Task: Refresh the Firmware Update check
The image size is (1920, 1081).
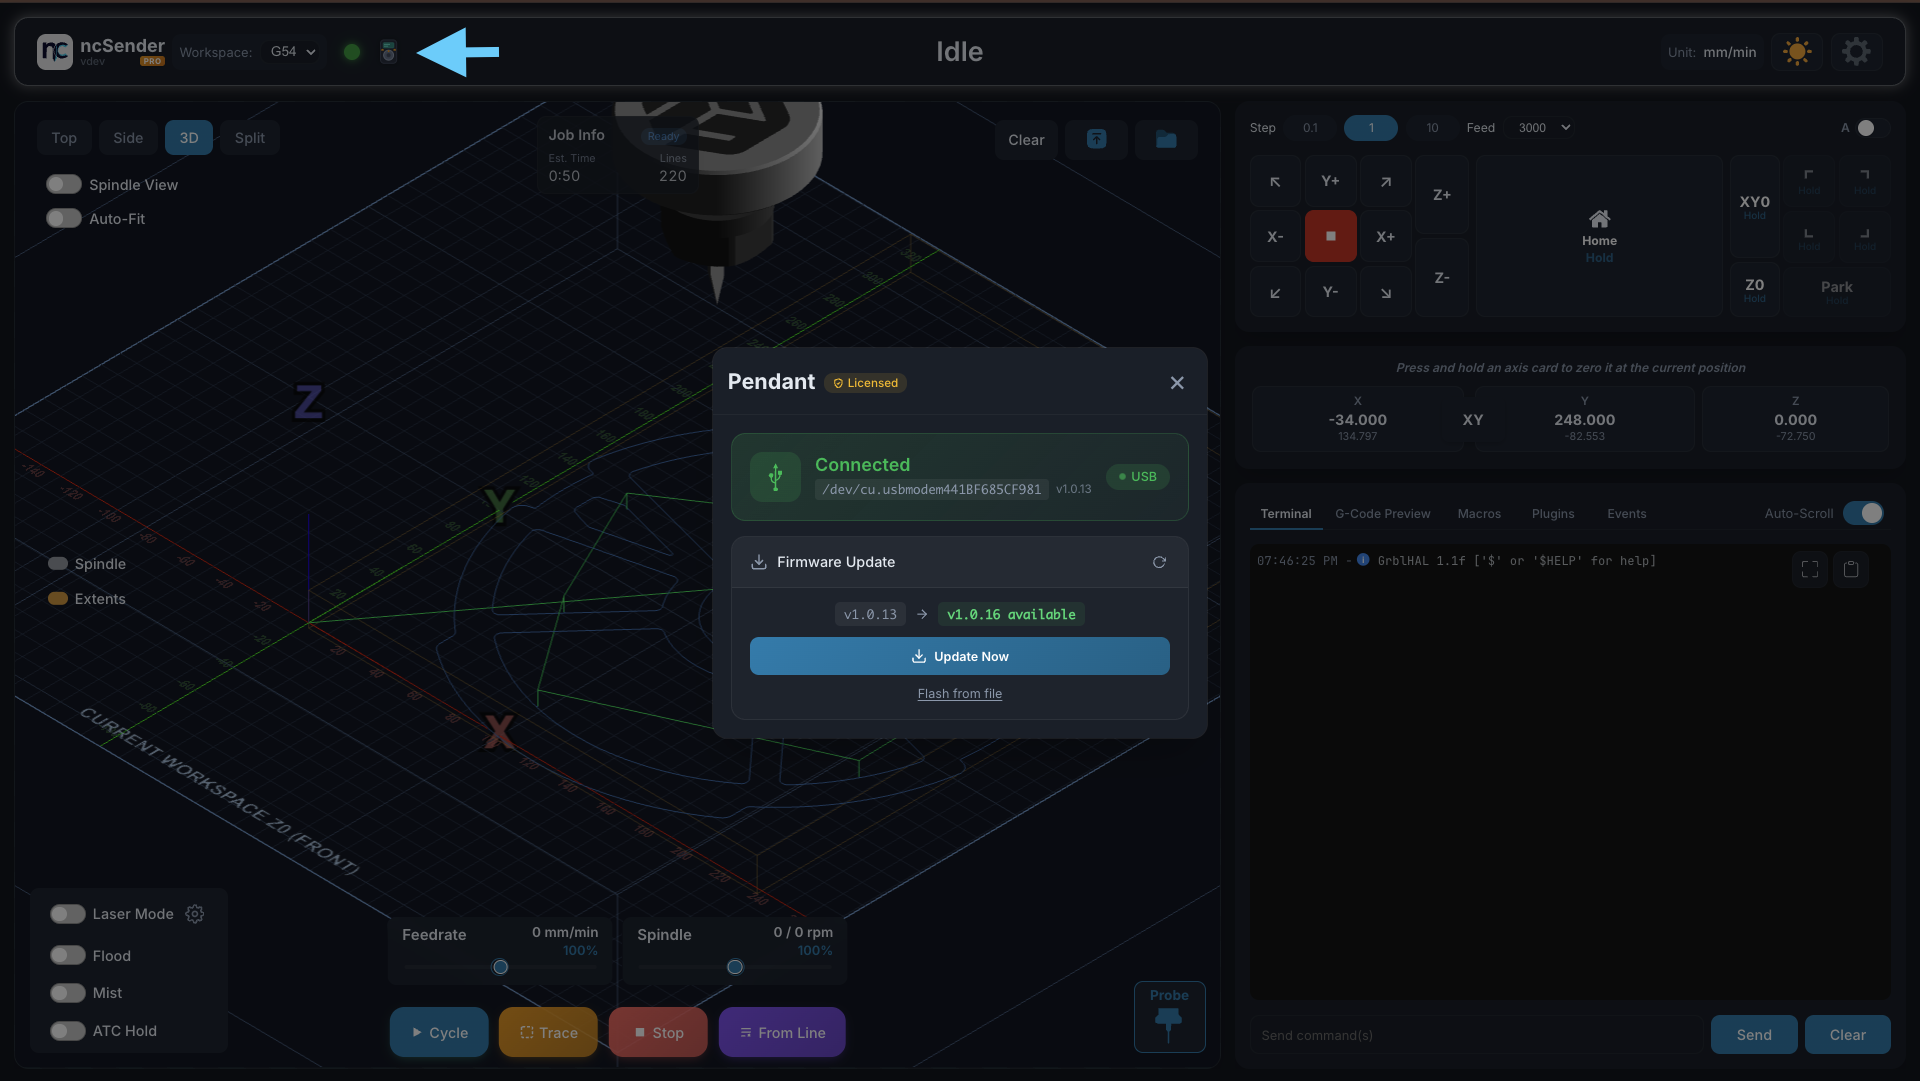Action: [1159, 562]
